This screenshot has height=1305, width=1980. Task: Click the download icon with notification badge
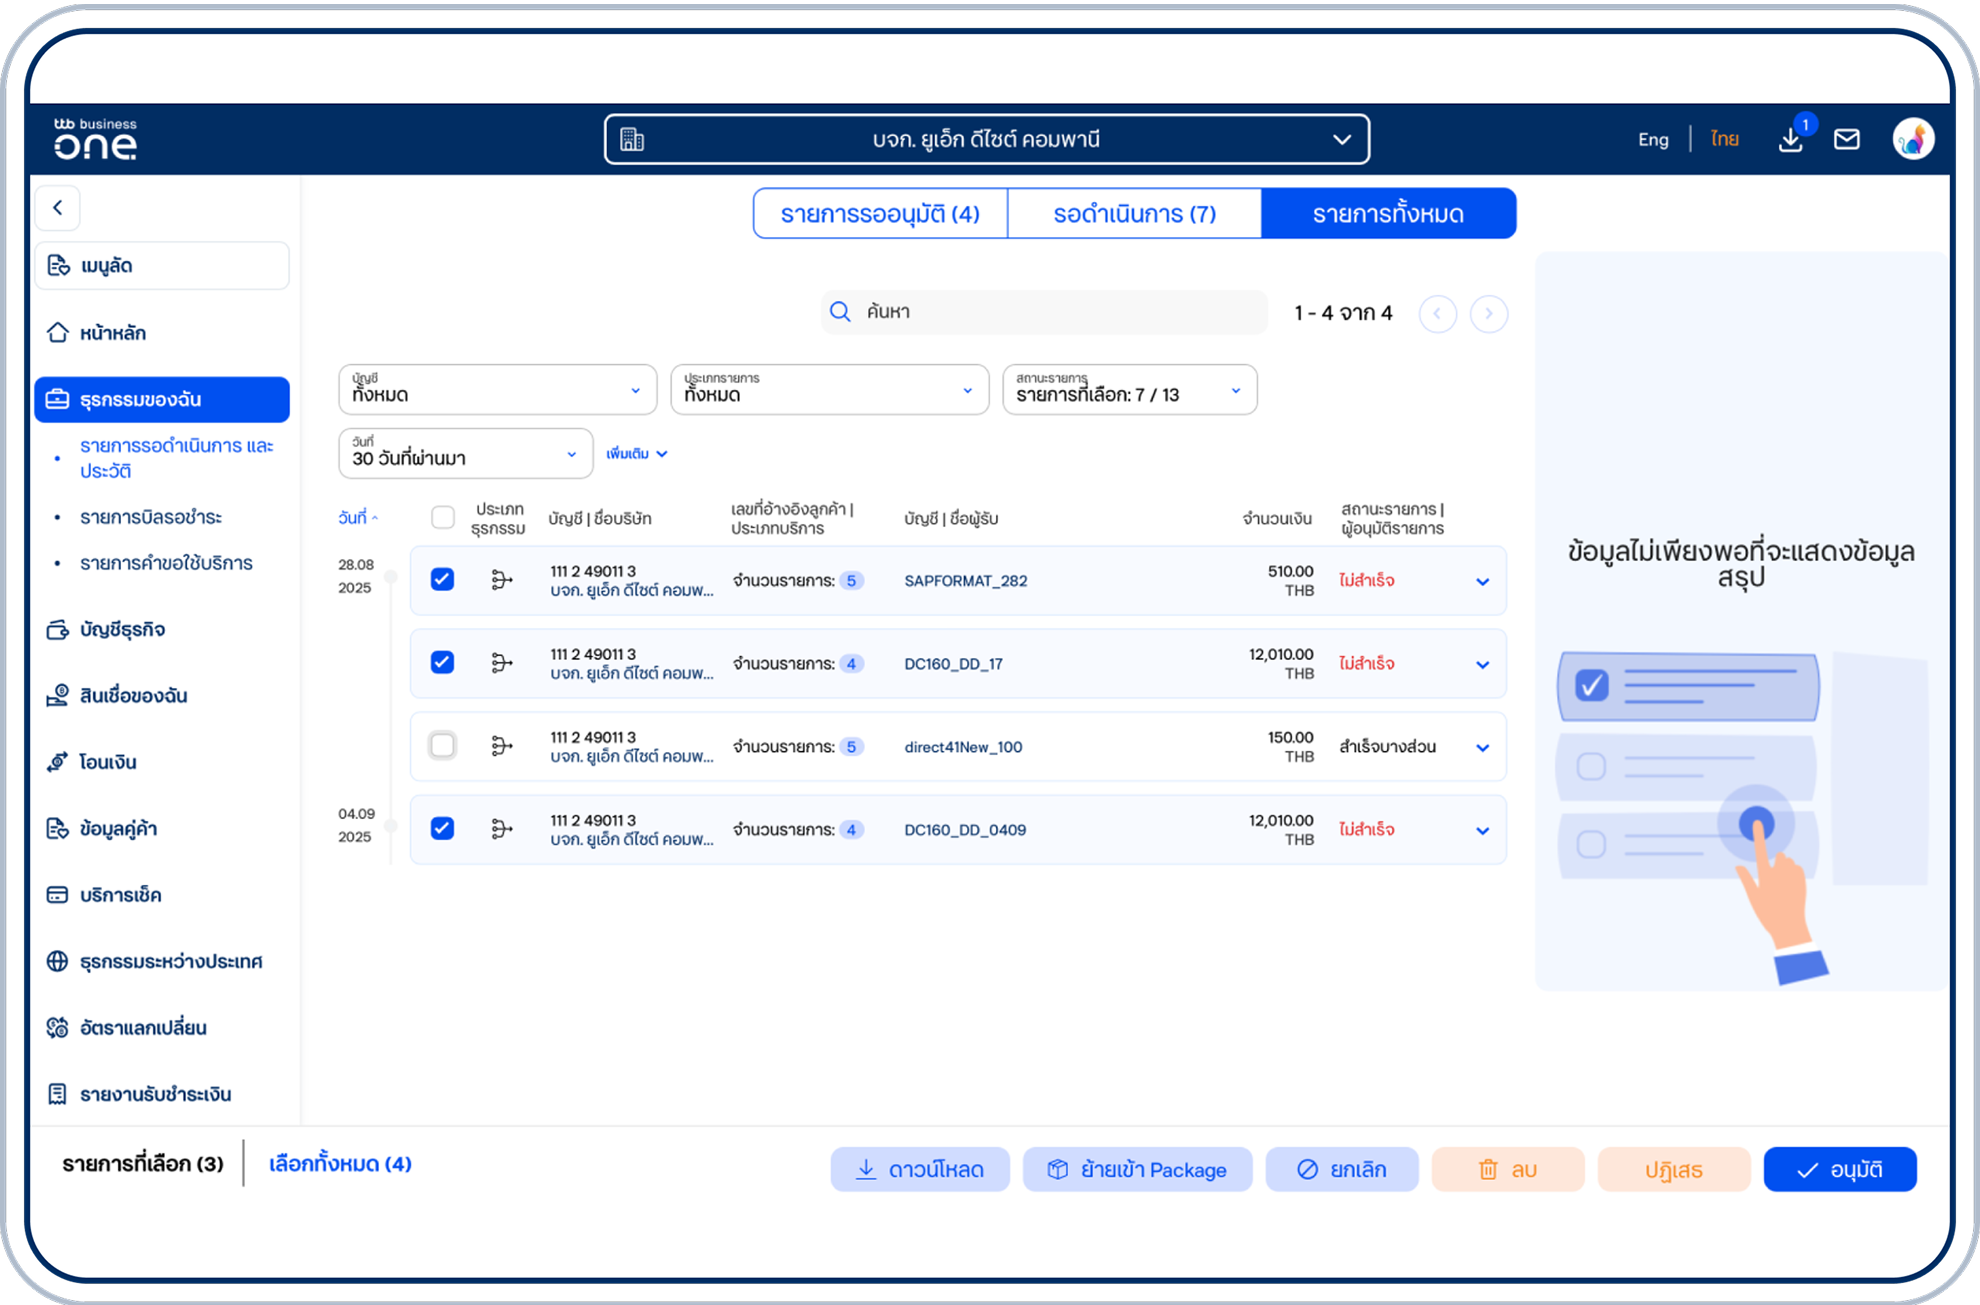[1791, 140]
